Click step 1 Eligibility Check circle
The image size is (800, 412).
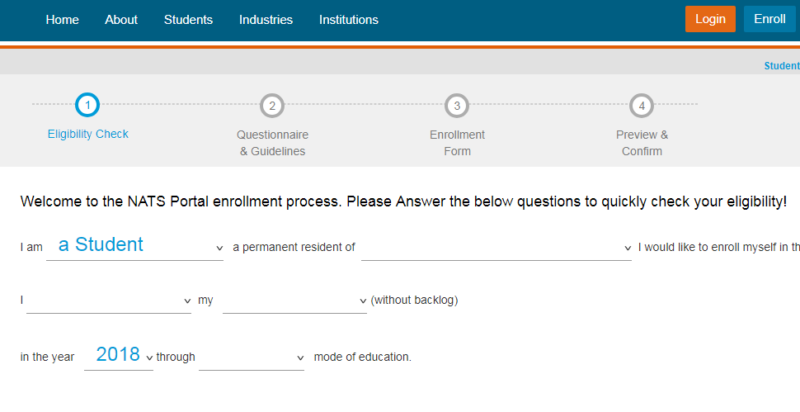[87, 104]
